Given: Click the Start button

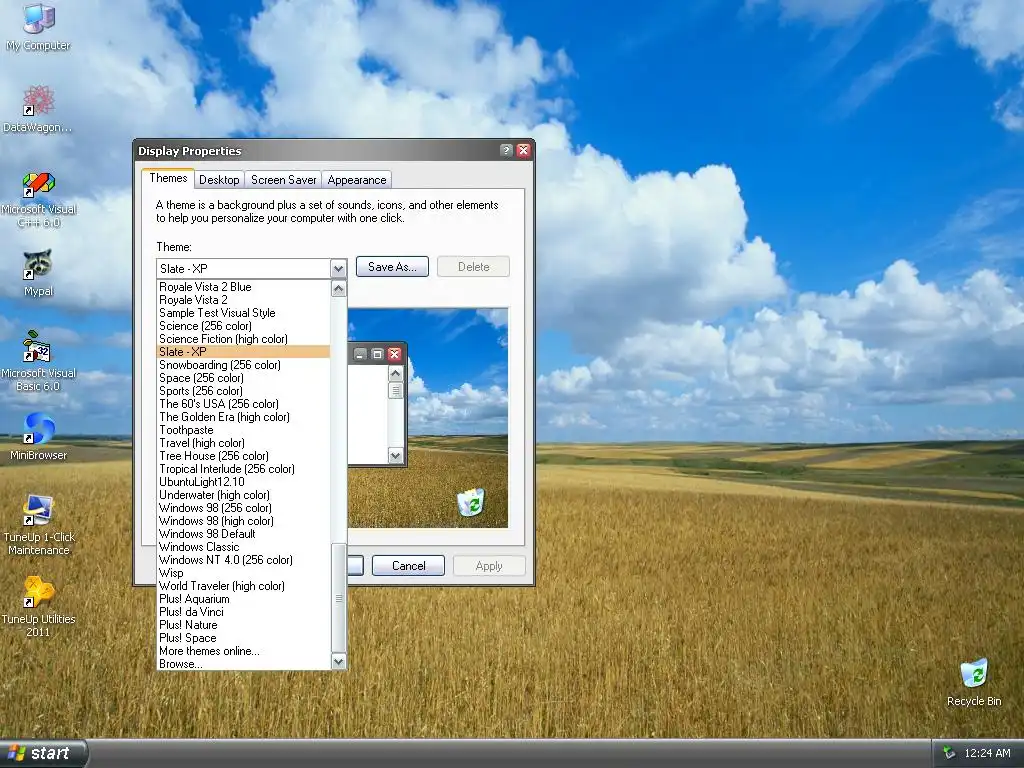Looking at the screenshot, I should click(x=42, y=754).
